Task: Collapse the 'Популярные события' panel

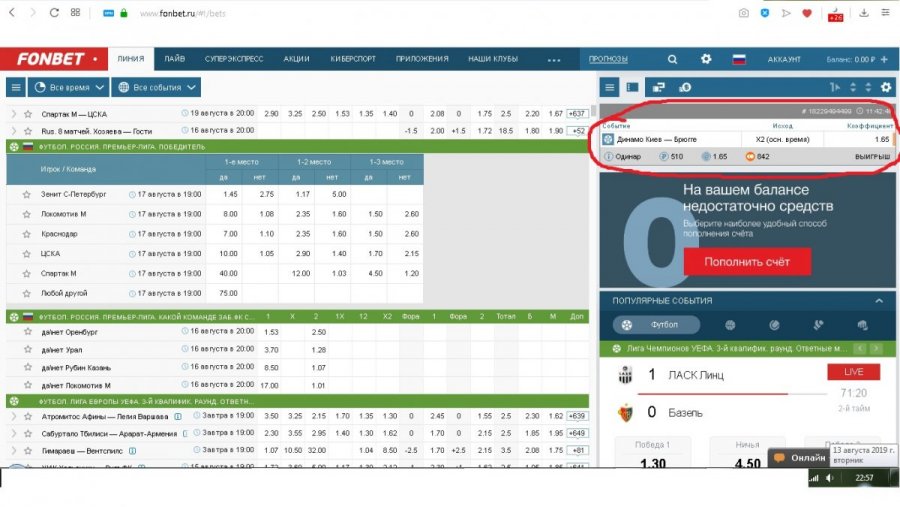Action: click(x=879, y=300)
